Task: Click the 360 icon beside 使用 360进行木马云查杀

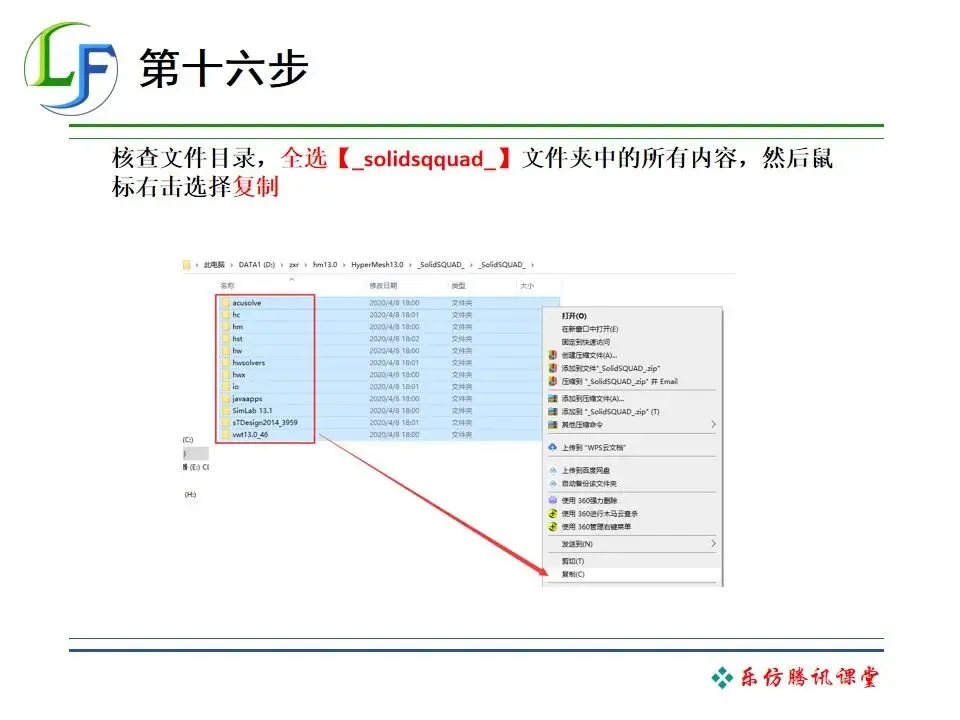Action: pos(552,514)
